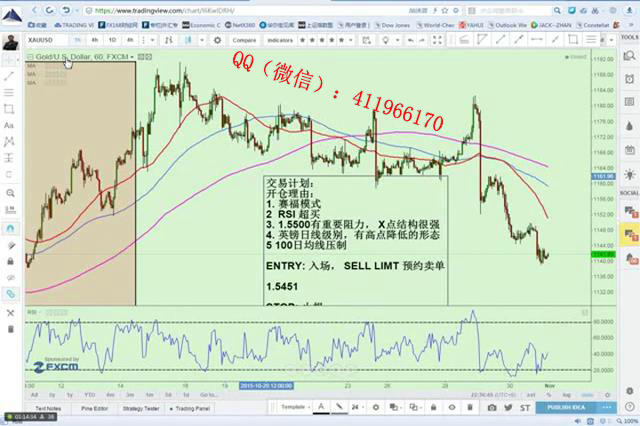Viewport: 640px width, 426px height.
Task: Click the text color 'A' swatch
Action: click(x=321, y=407)
